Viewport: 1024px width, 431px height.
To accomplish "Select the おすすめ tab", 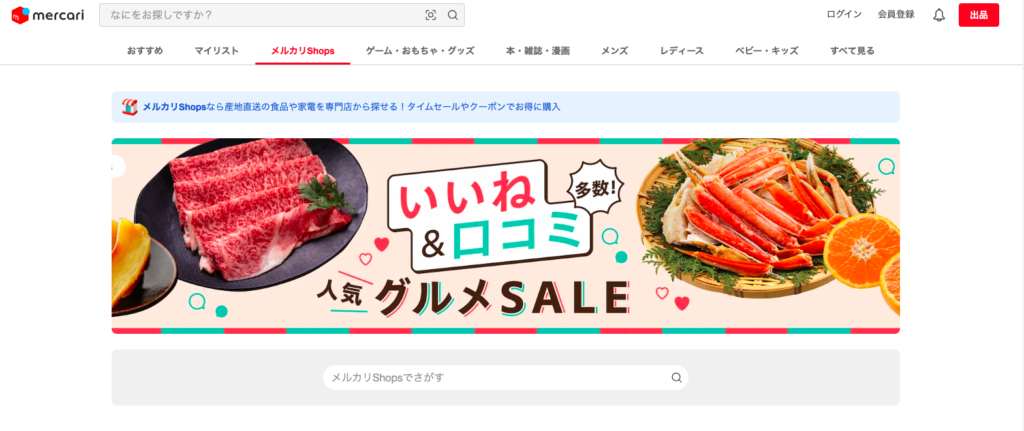I will point(145,50).
